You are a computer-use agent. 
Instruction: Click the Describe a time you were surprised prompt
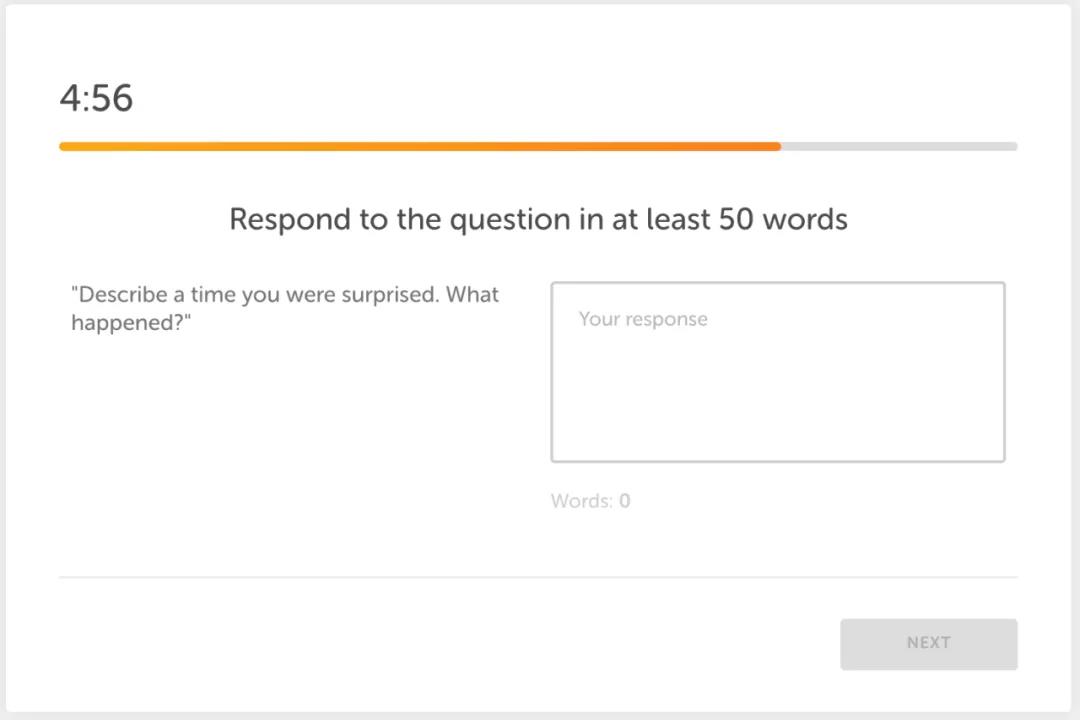[284, 308]
